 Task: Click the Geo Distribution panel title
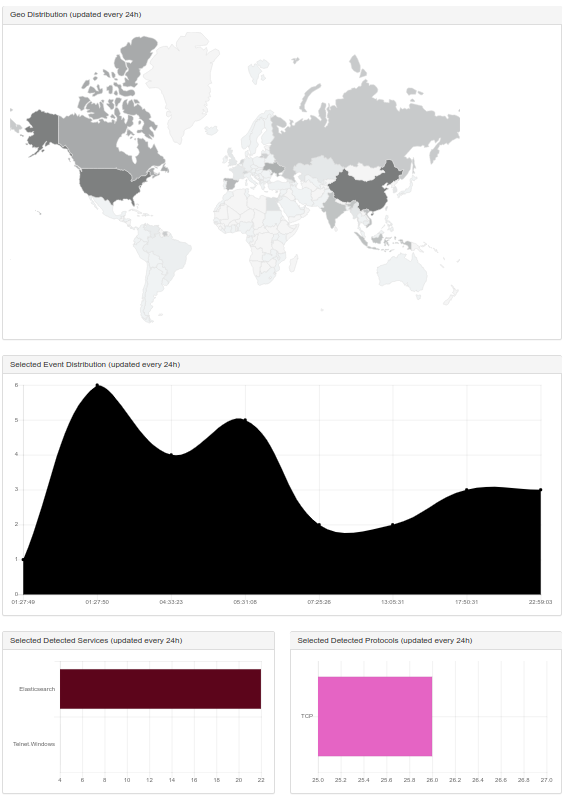[x=76, y=15]
